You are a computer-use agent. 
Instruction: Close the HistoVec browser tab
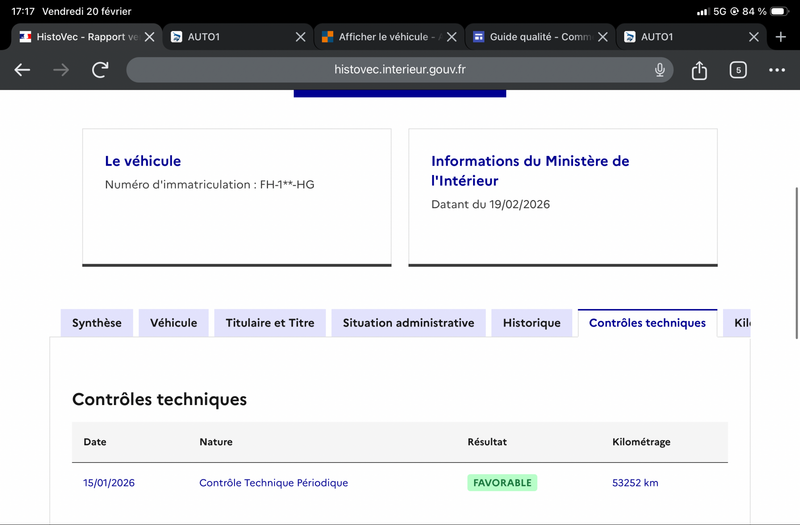click(149, 37)
